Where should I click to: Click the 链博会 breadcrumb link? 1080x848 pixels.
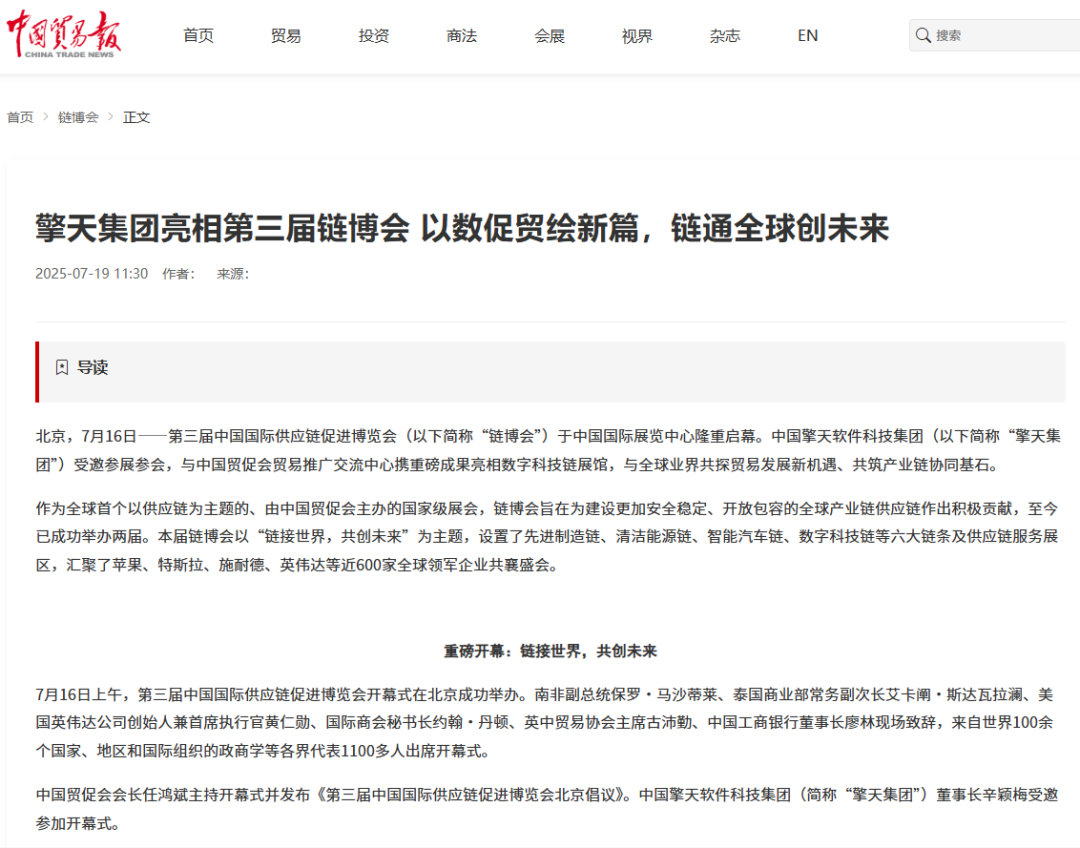79,117
